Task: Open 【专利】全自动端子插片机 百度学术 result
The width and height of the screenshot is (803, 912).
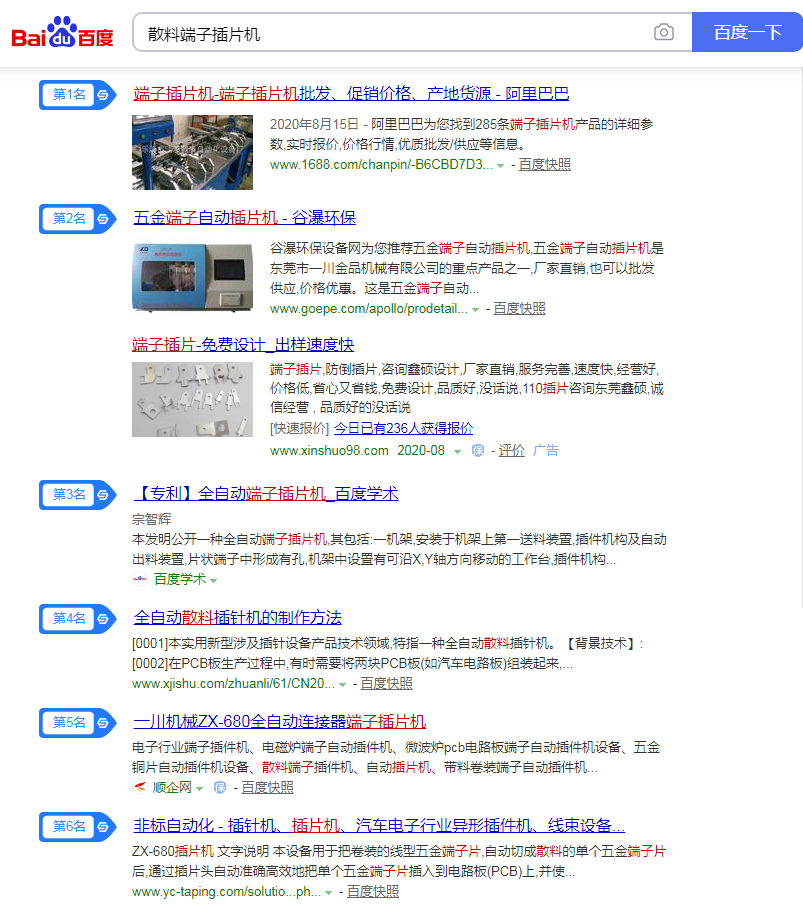Action: (266, 494)
